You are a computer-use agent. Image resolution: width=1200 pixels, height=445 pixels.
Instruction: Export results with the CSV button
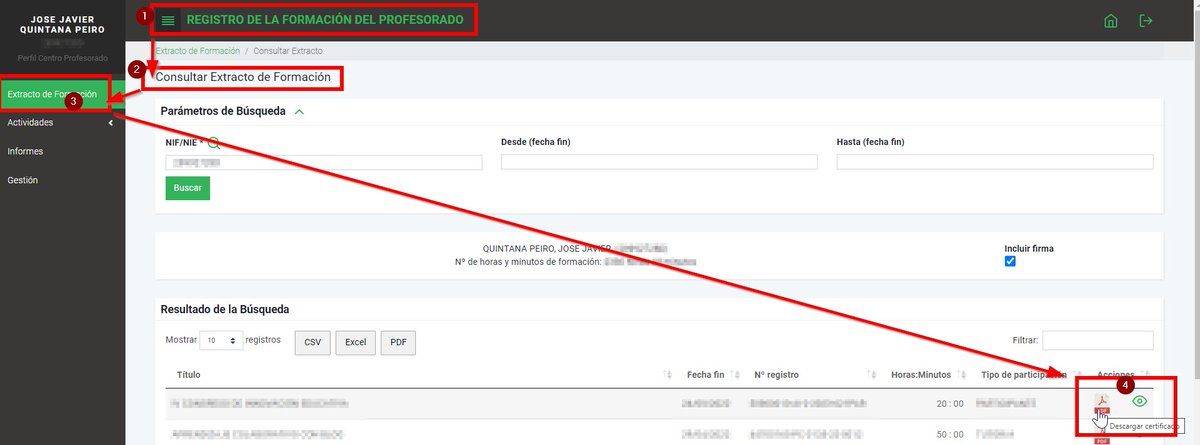click(312, 342)
